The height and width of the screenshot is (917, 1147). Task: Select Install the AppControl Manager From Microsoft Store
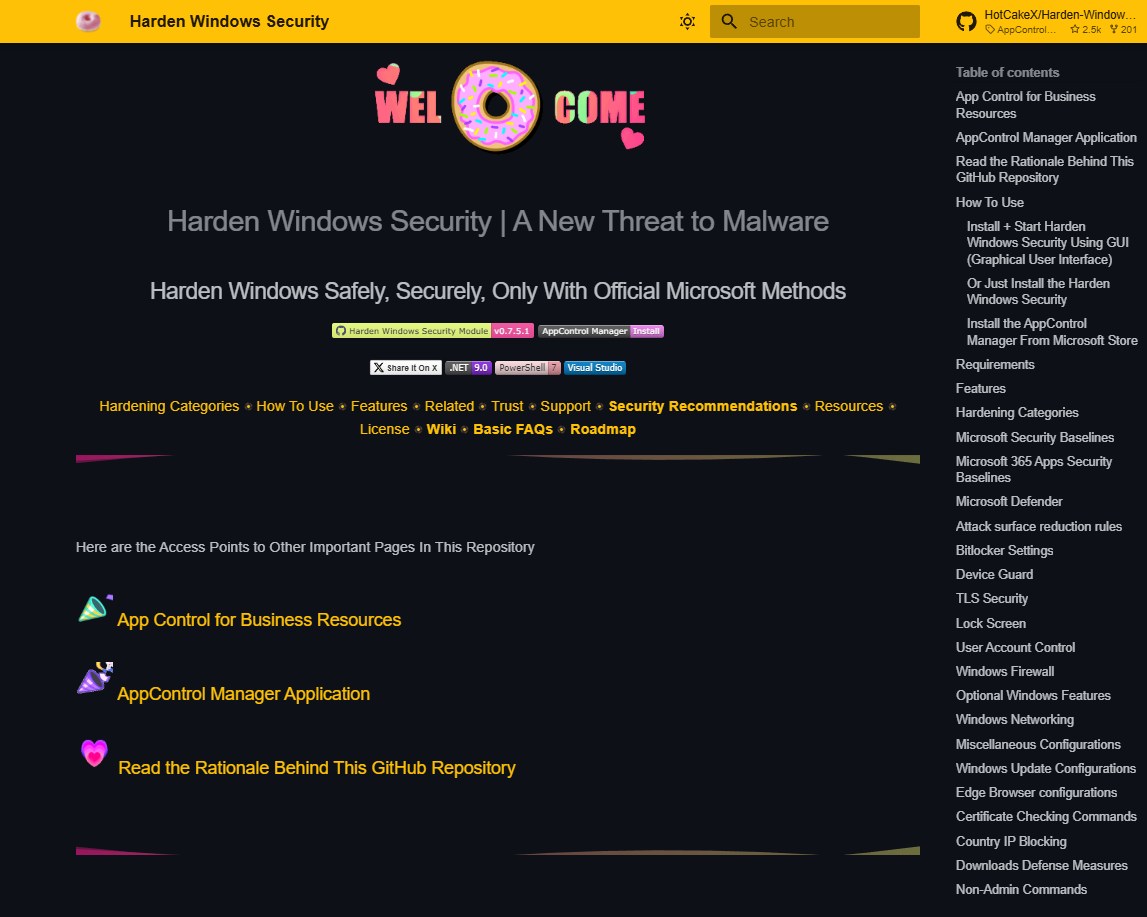pyautogui.click(x=1052, y=331)
